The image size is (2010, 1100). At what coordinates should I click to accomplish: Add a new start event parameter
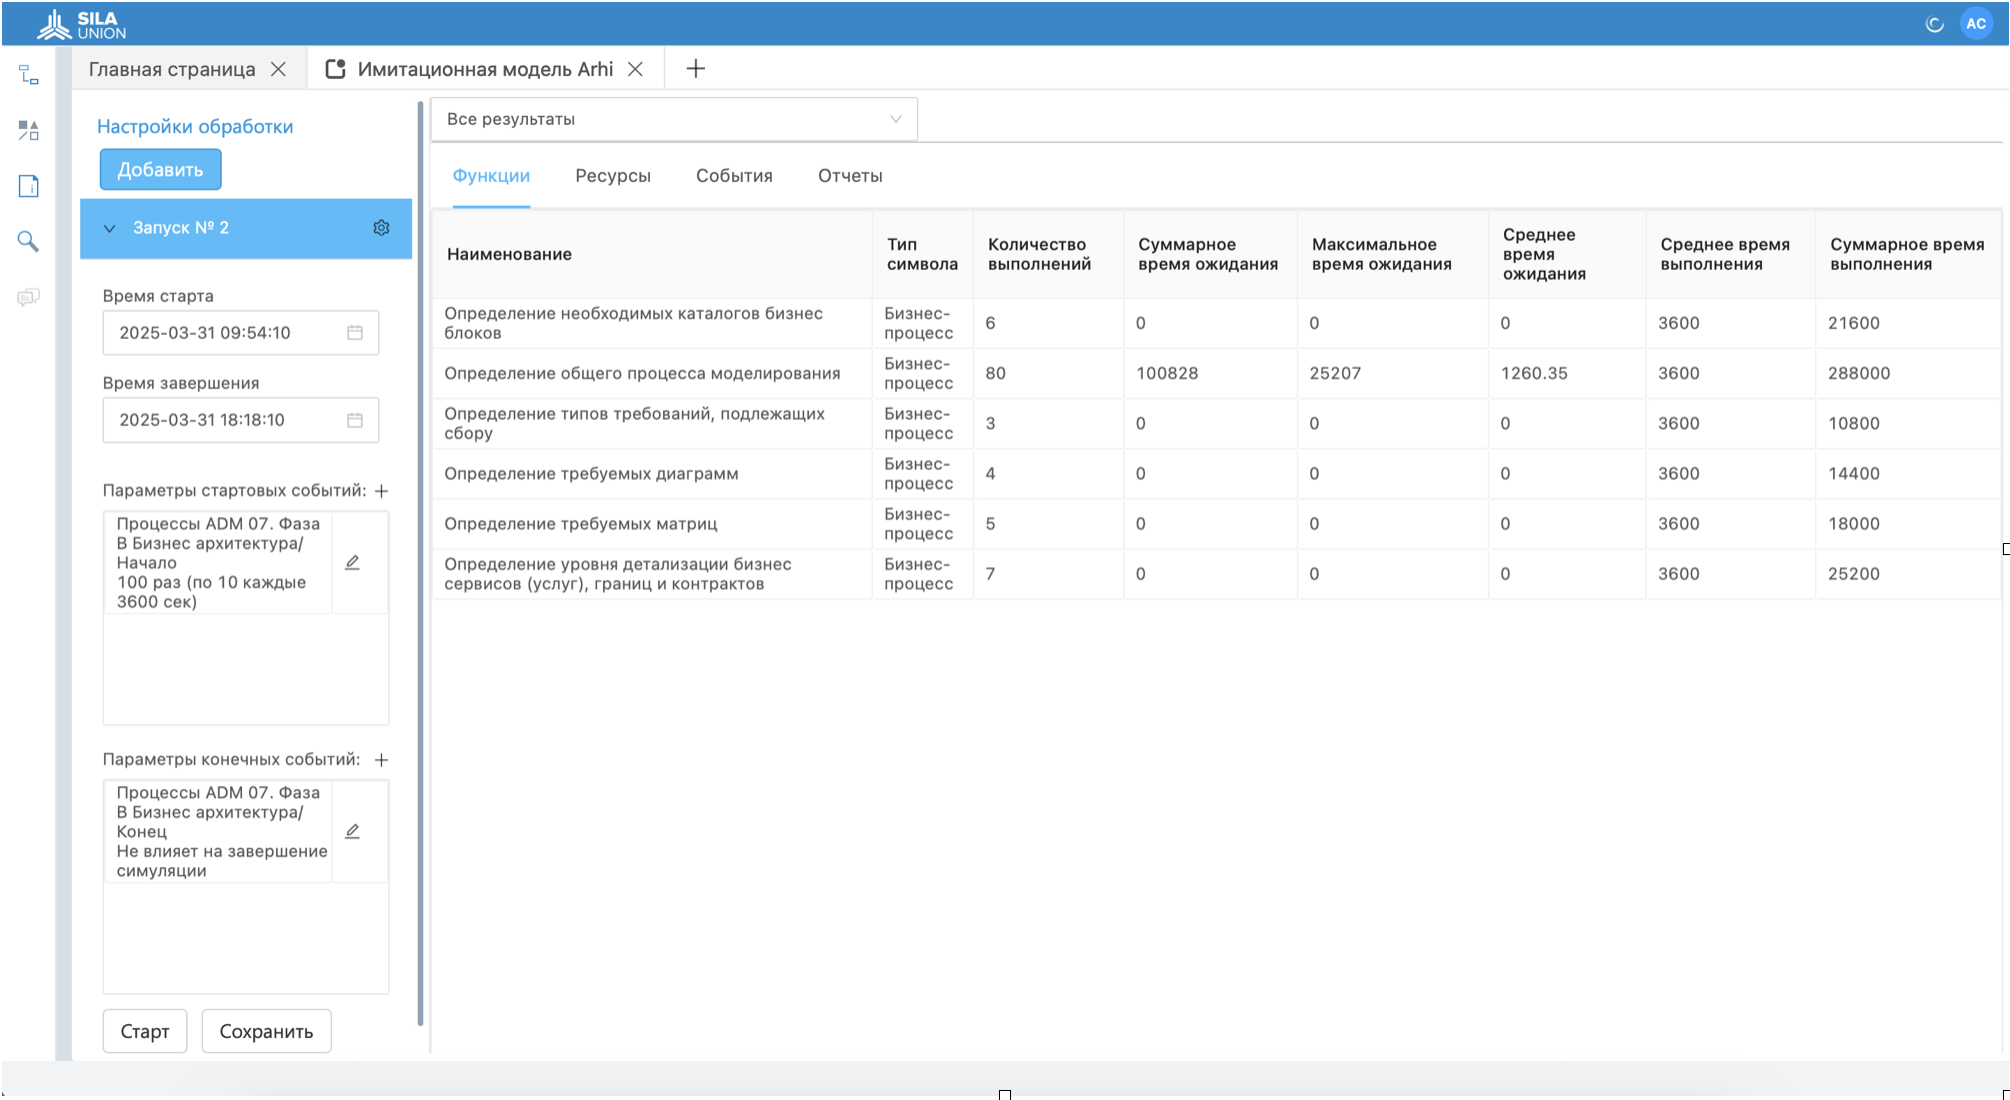381,491
